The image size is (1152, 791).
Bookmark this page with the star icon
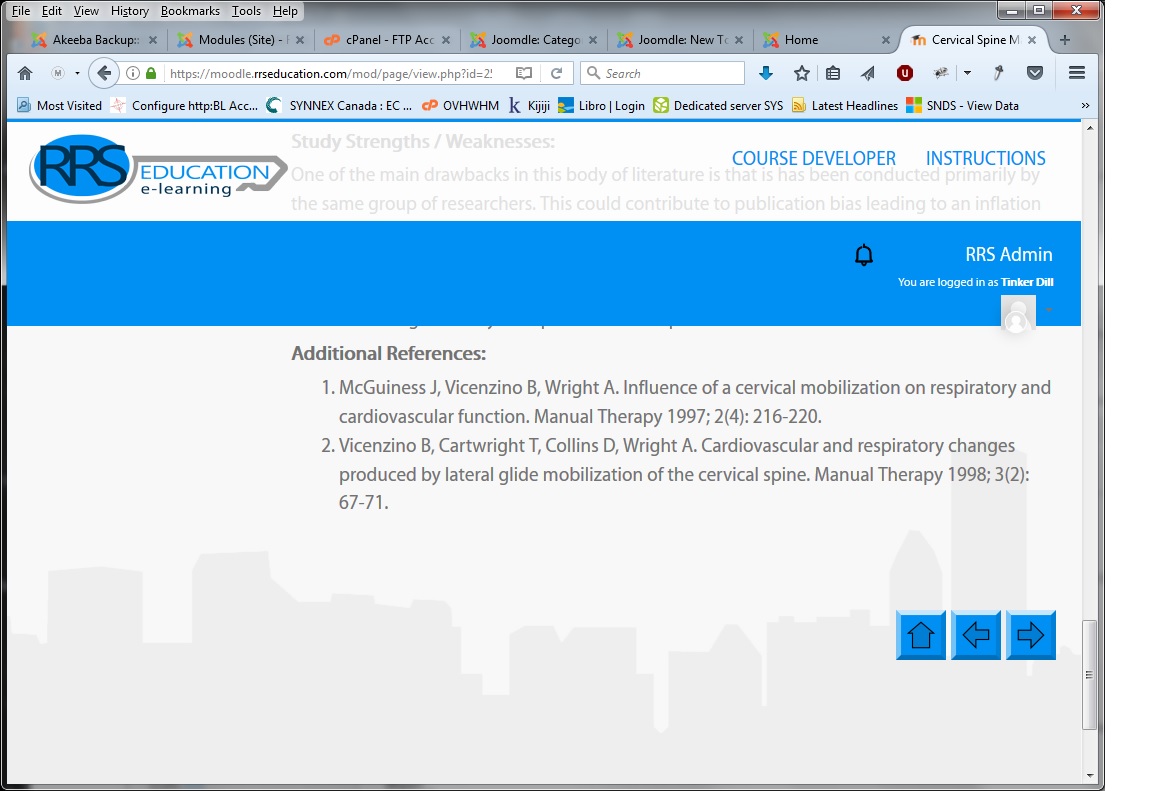(801, 73)
